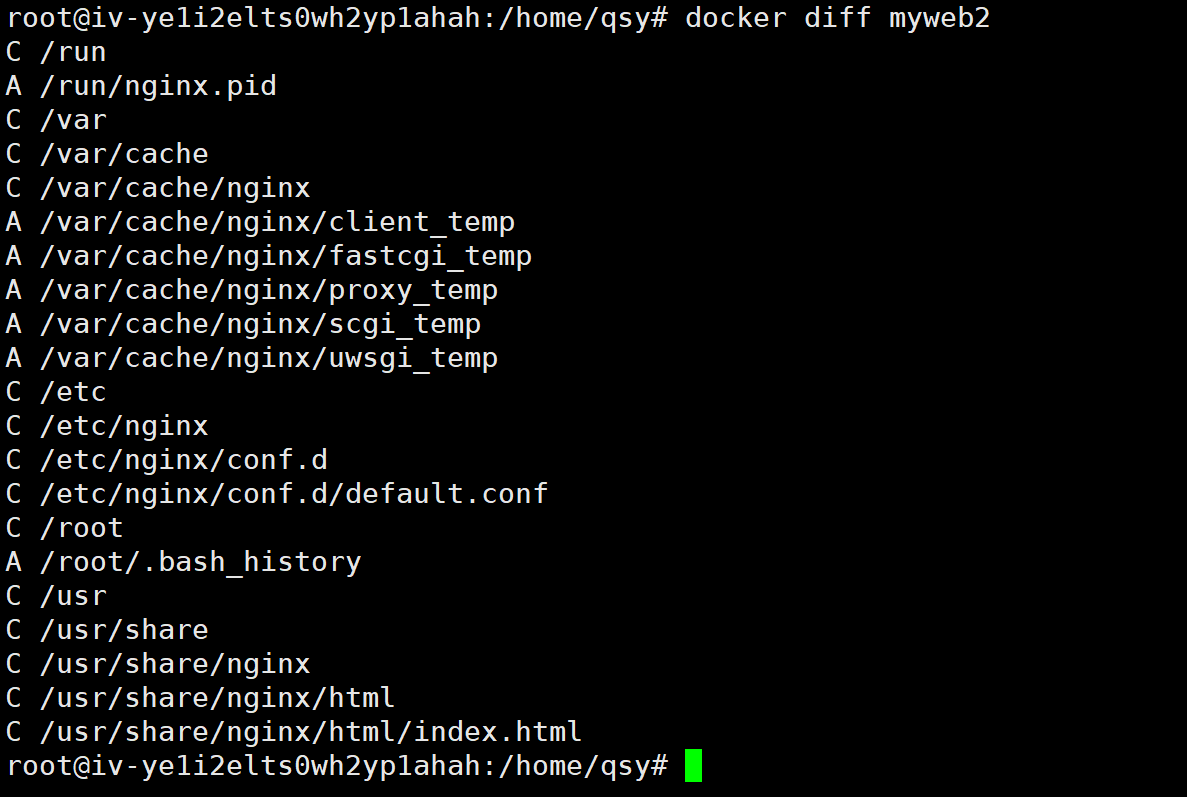Click the /var/cache/nginx/scgi_temp path
Viewport: 1187px width, 797px height.
pyautogui.click(x=260, y=324)
